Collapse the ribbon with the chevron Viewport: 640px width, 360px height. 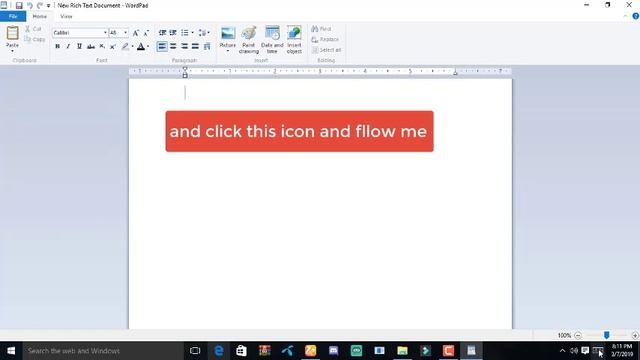pyautogui.click(x=625, y=16)
